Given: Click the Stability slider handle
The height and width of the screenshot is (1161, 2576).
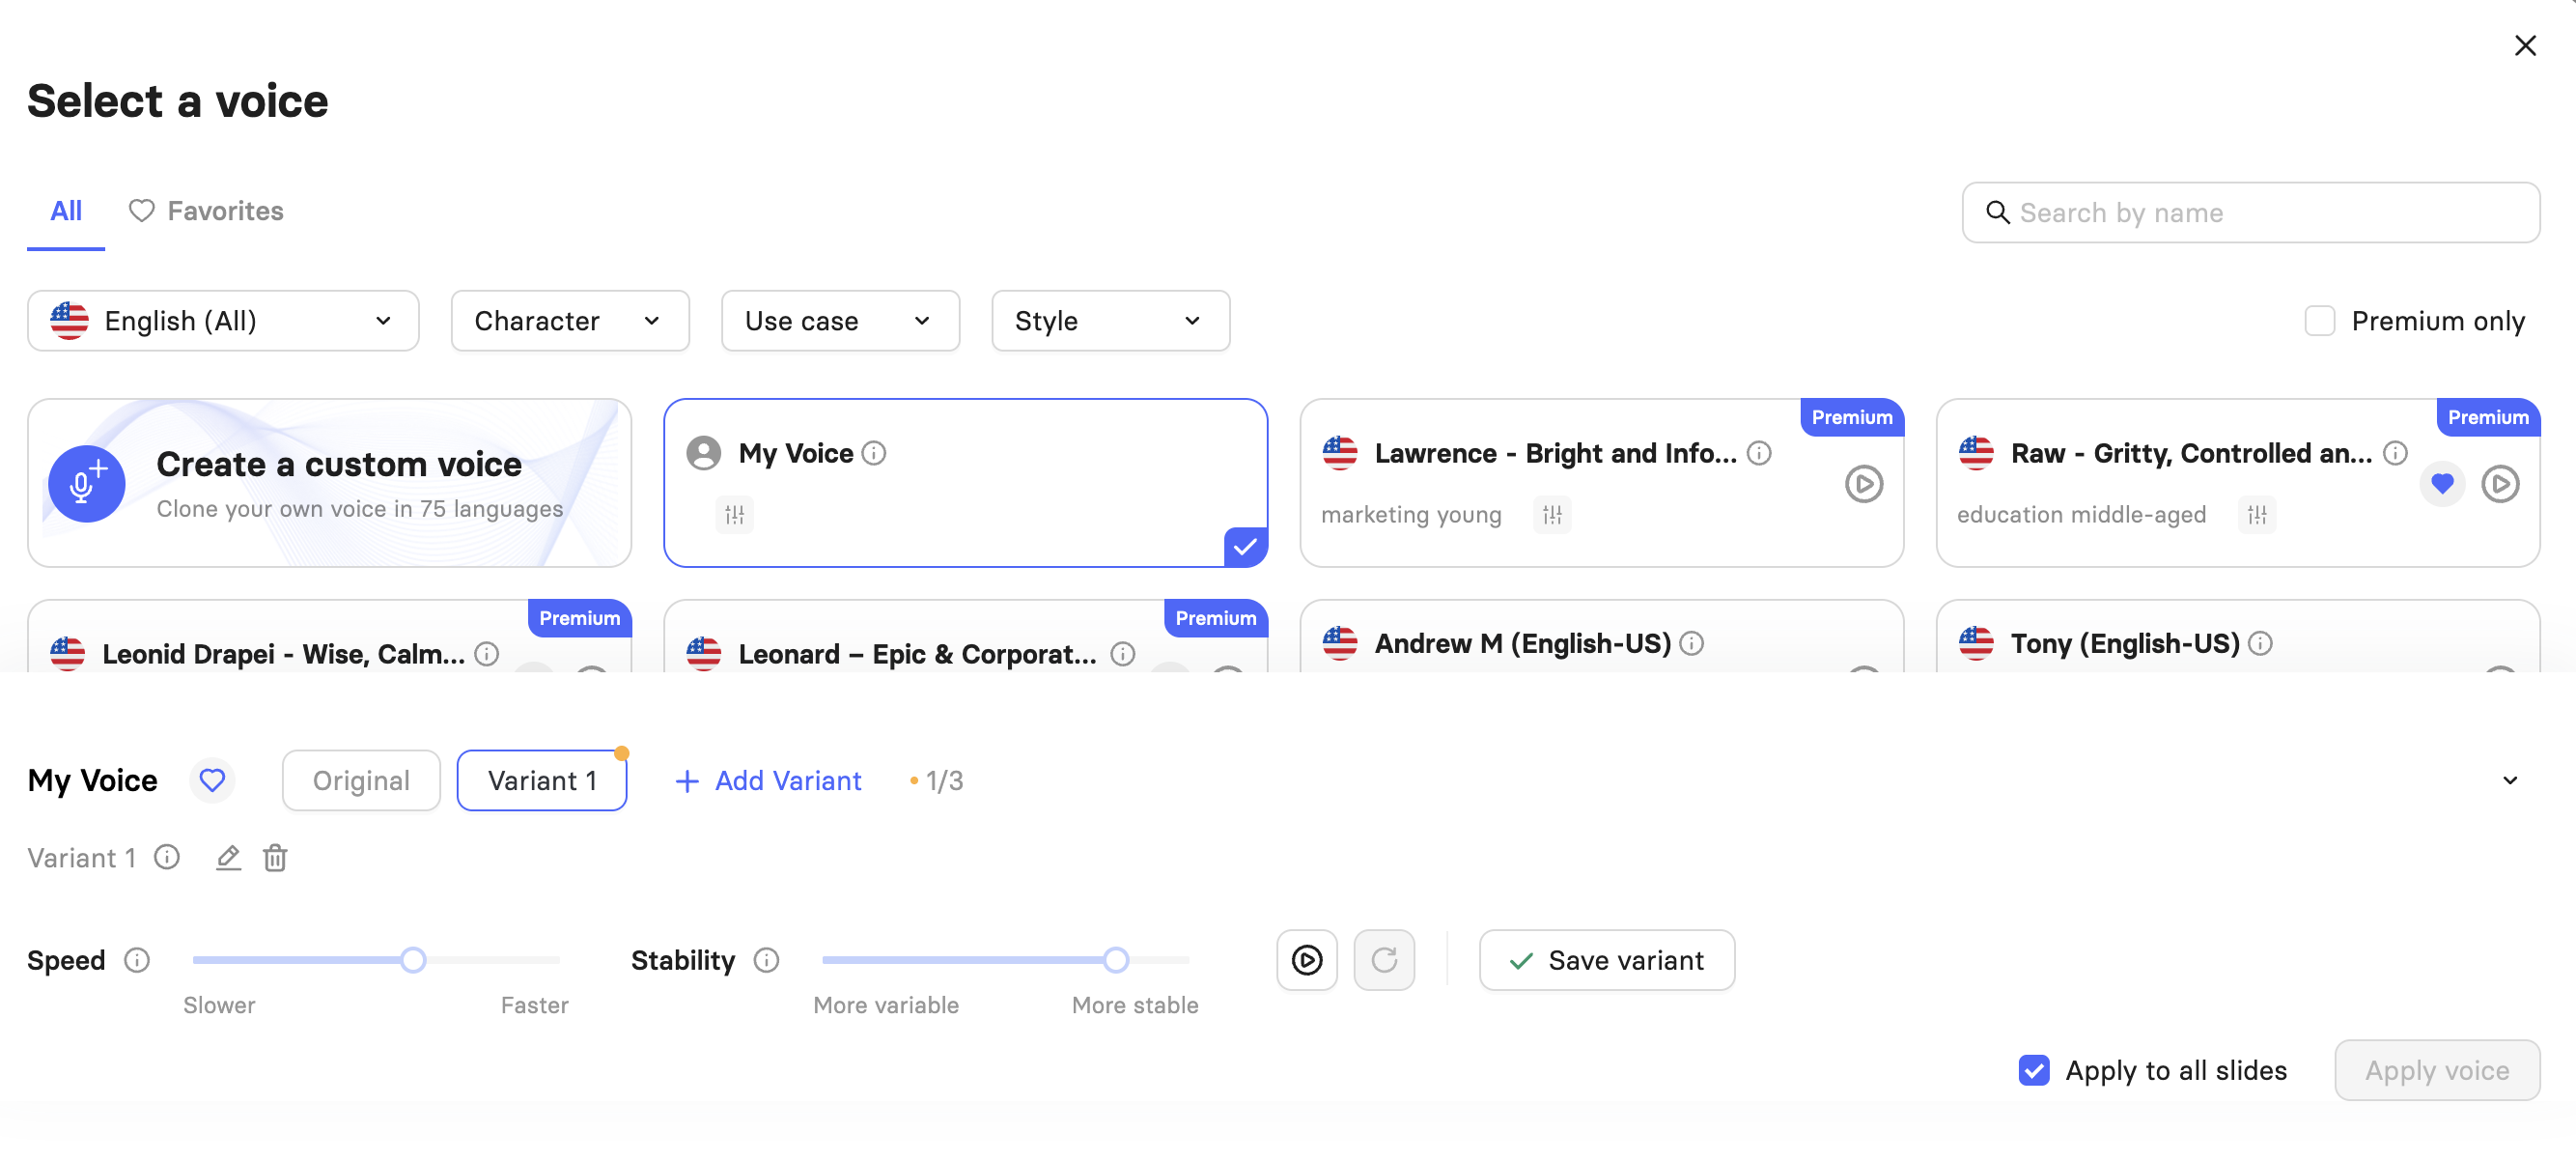Looking at the screenshot, I should click(1116, 961).
